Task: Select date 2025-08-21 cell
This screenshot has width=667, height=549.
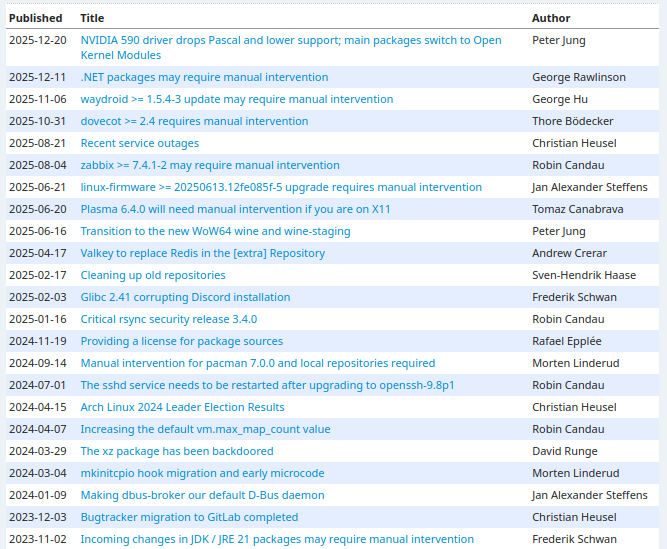Action: pos(37,143)
